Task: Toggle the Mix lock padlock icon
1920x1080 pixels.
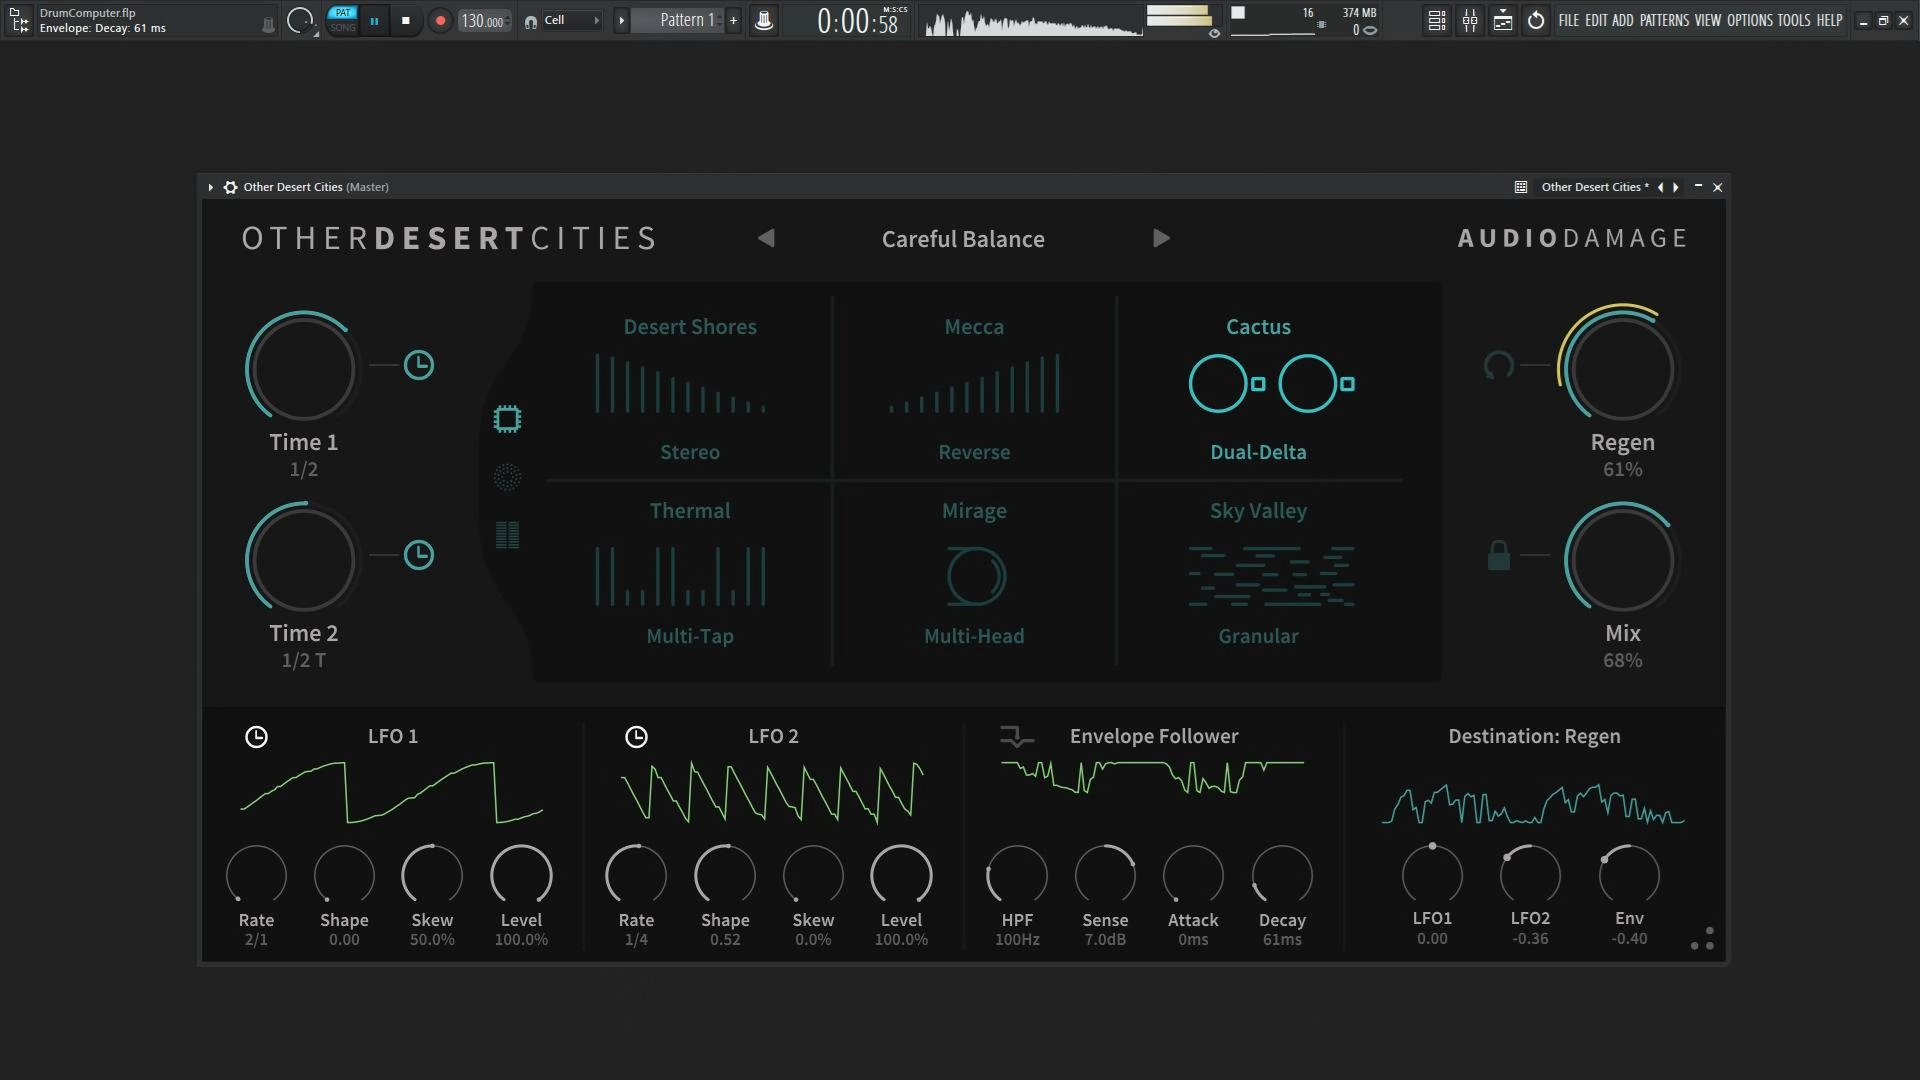Action: pos(1498,555)
